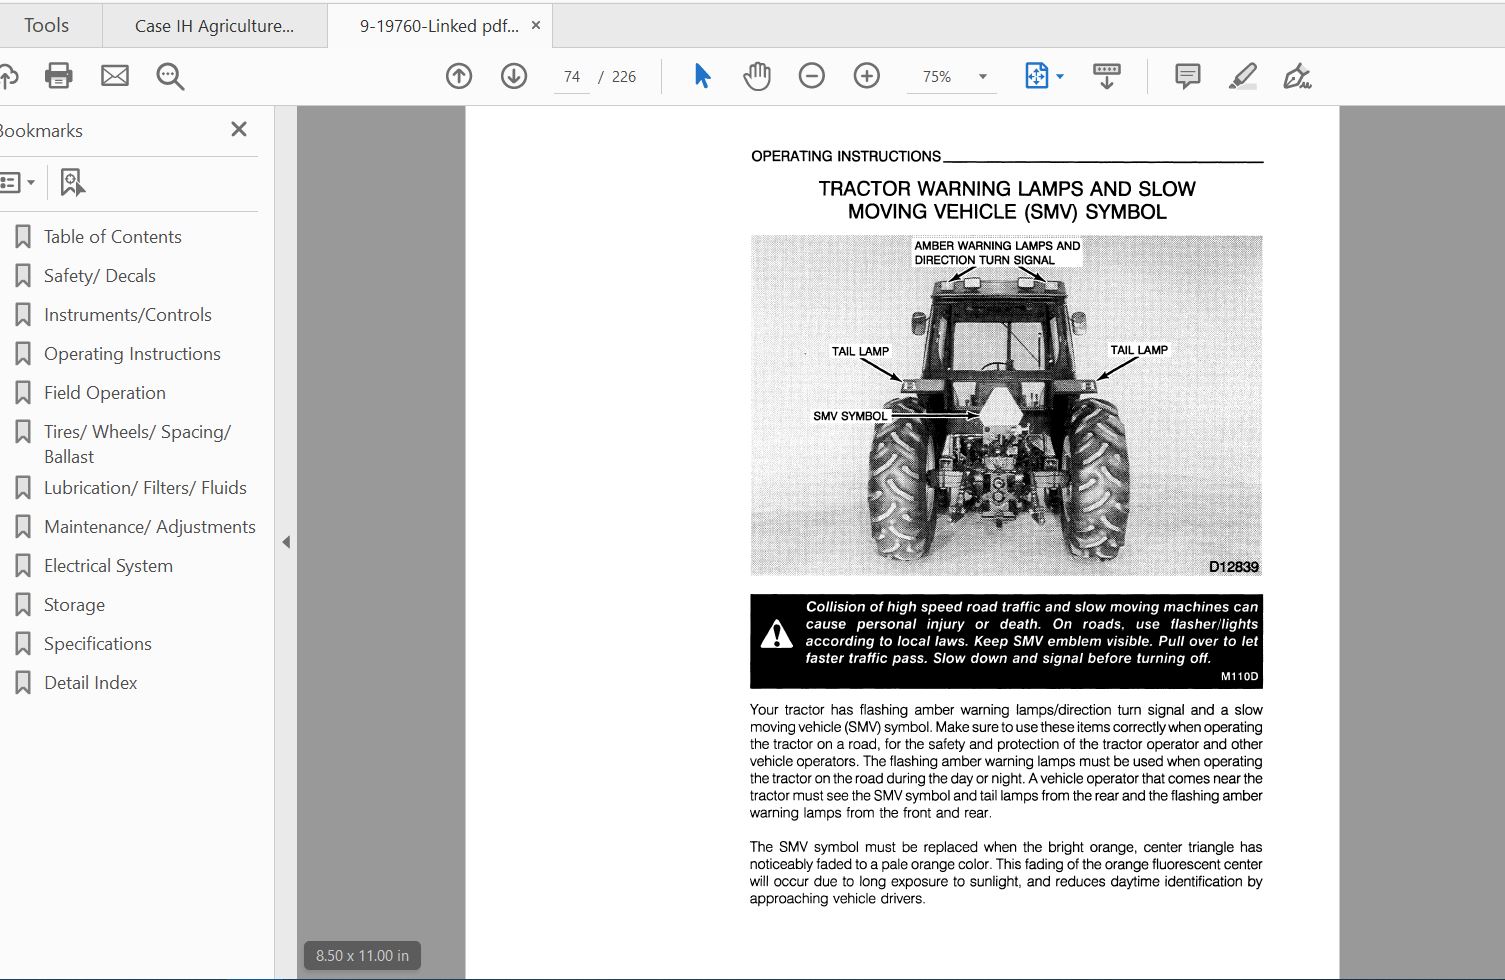The image size is (1505, 980).
Task: Open the Electrical System bookmark
Action: click(108, 566)
